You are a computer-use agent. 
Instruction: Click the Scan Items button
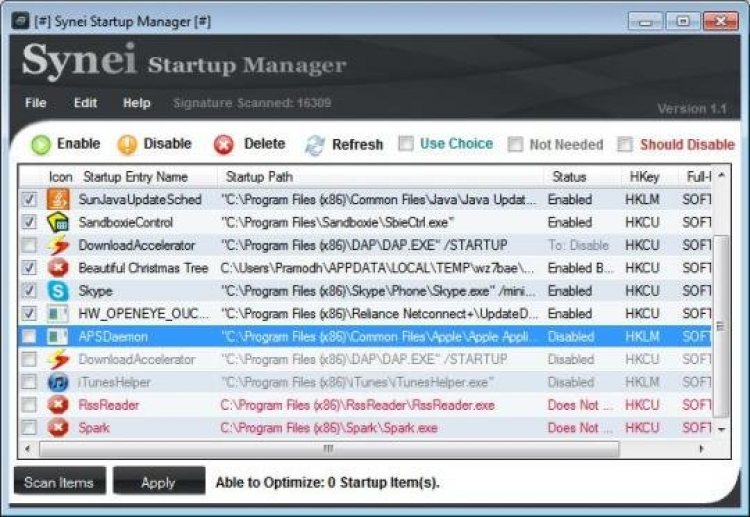click(60, 482)
